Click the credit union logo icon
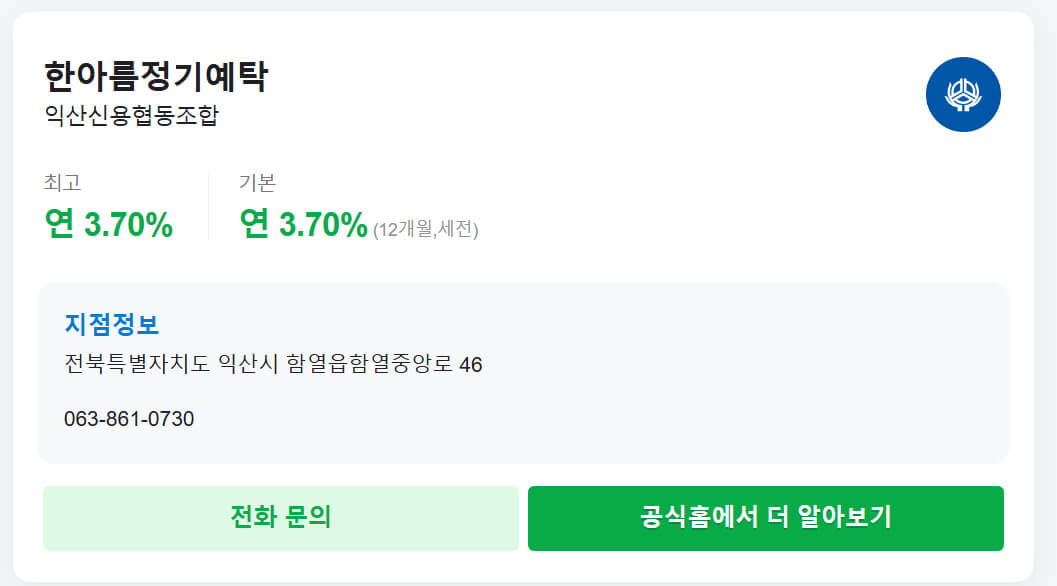1057x586 pixels. point(963,95)
